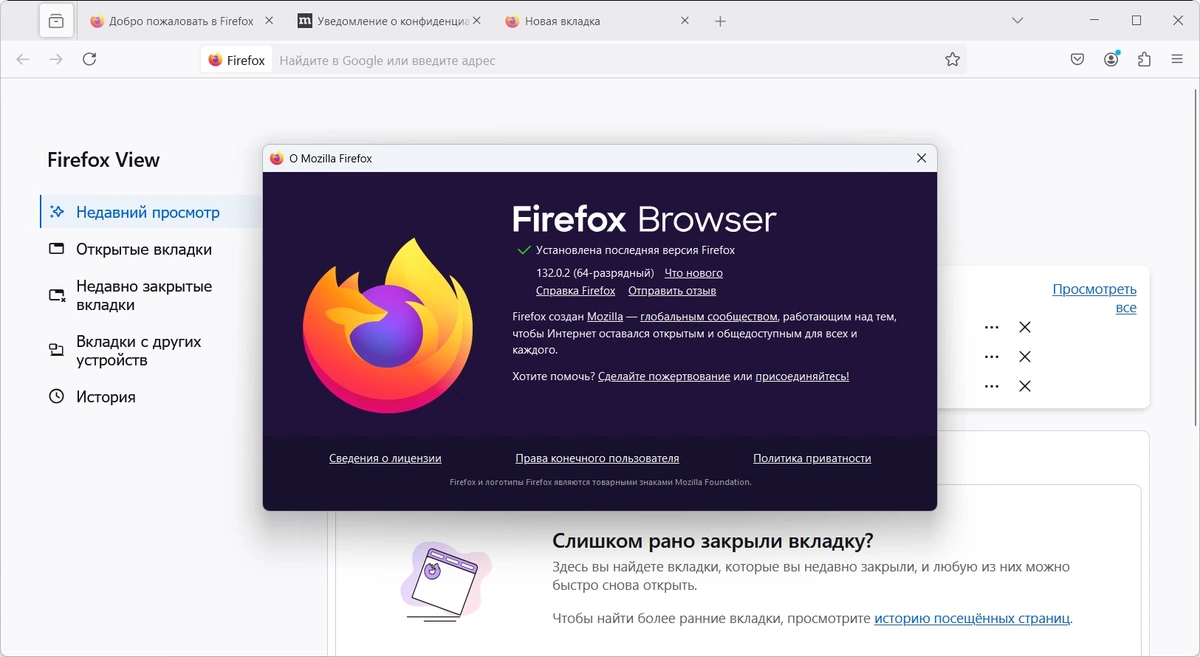1200x657 pixels.
Task: Click the 'Сделайте пожертвование' link
Action: point(664,376)
